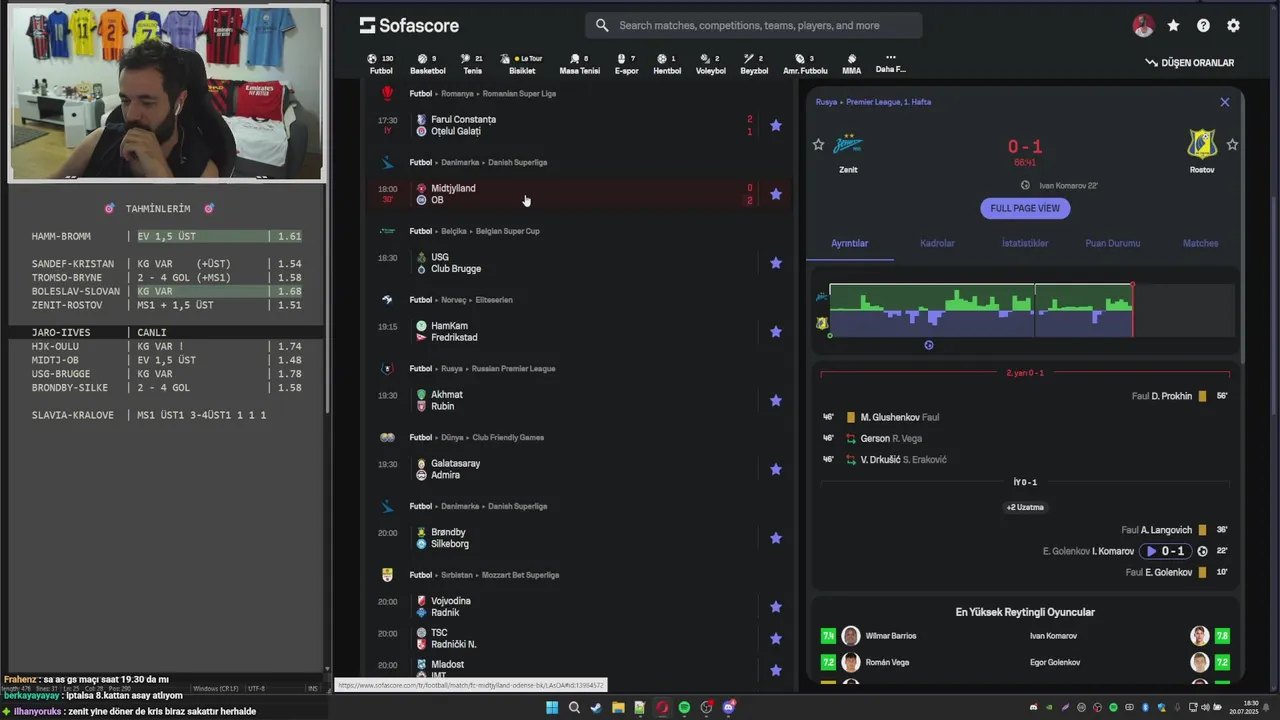Open the Tenis sport category

click(x=472, y=64)
